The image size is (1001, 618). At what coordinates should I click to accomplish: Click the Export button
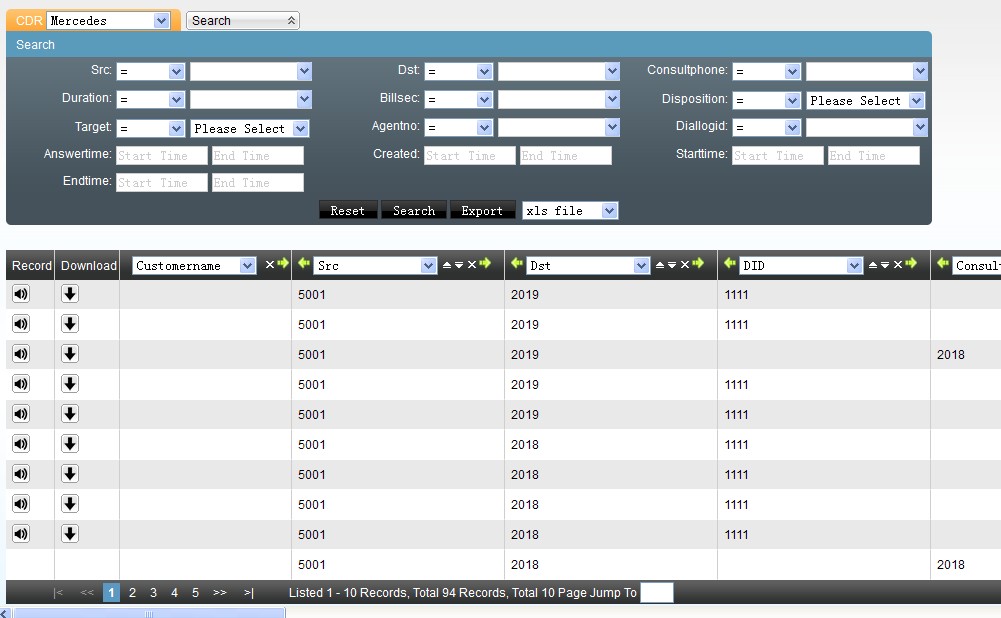pos(482,211)
